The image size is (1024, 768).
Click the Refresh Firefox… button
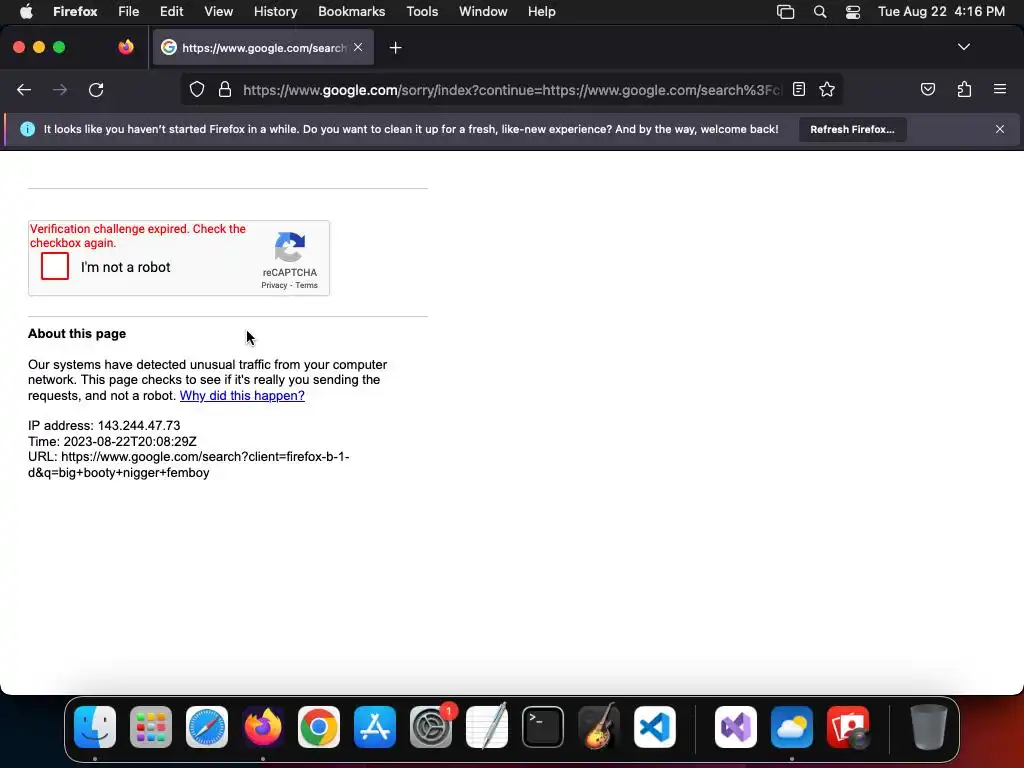click(x=852, y=129)
